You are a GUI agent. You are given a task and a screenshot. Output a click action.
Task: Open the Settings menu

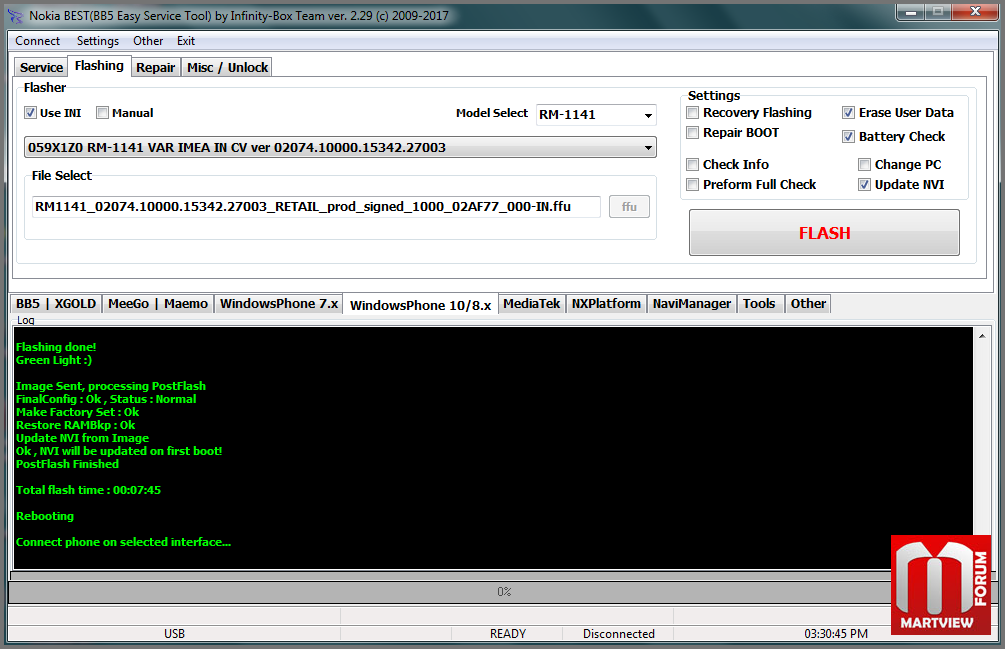tap(97, 41)
